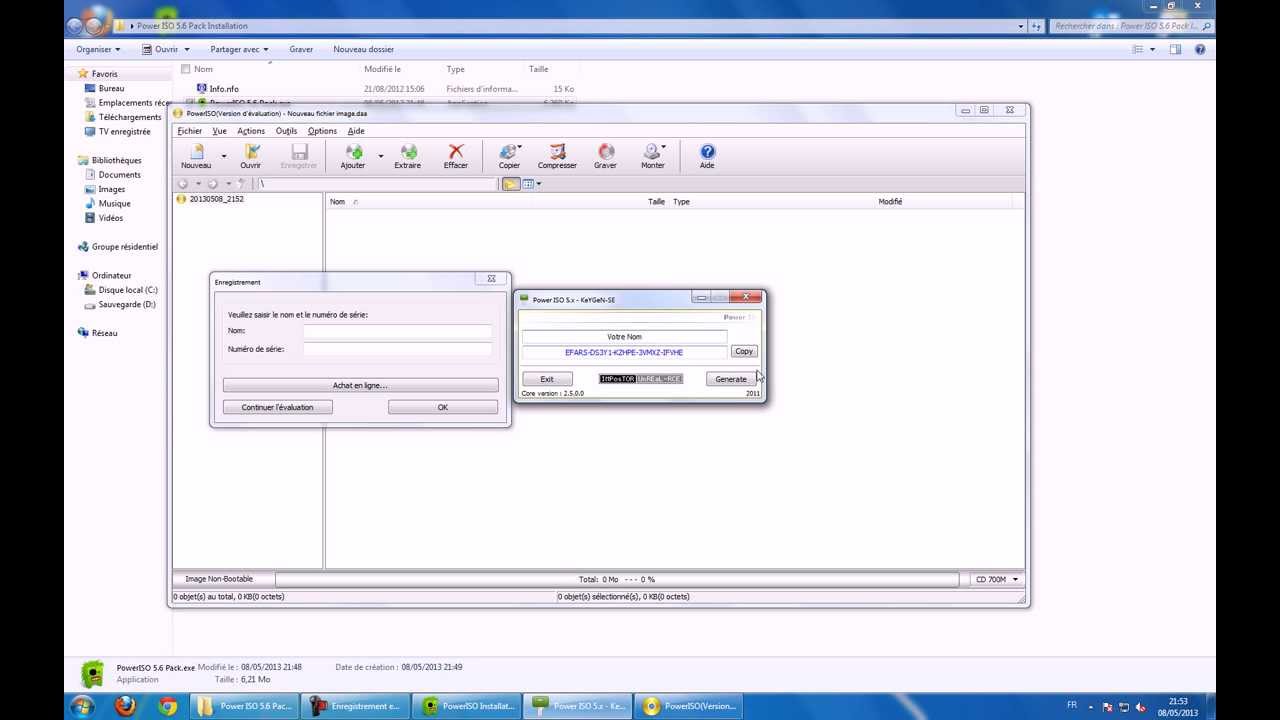Open the Aide menu in menu bar
The width and height of the screenshot is (1280, 720).
coord(356,131)
